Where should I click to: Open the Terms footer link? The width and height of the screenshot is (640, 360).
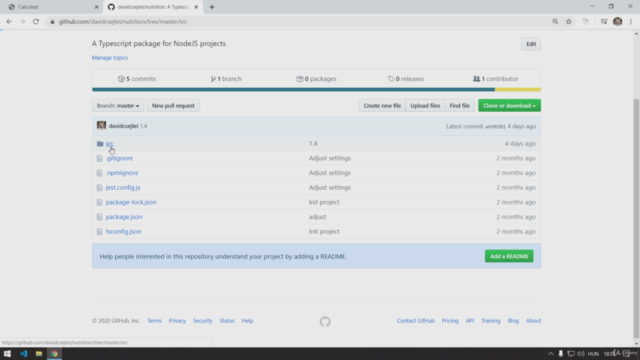tap(154, 321)
